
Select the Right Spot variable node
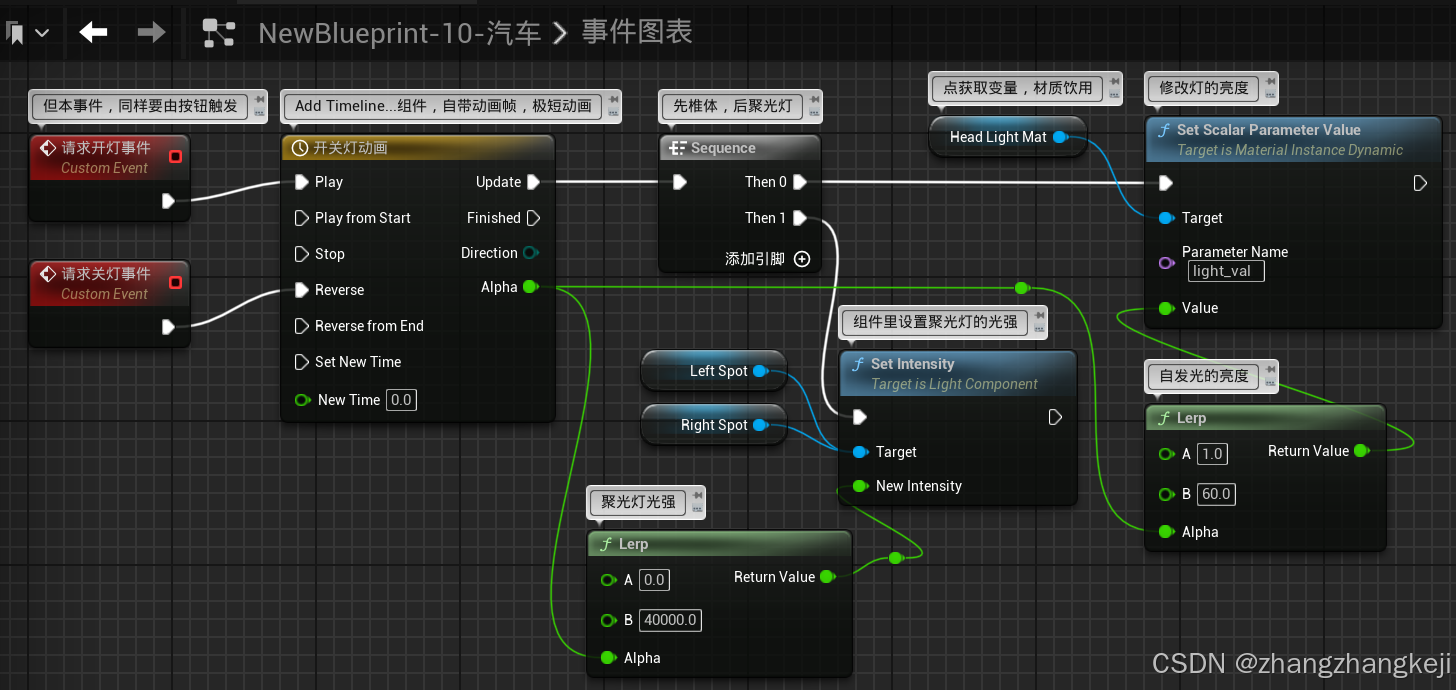click(712, 425)
